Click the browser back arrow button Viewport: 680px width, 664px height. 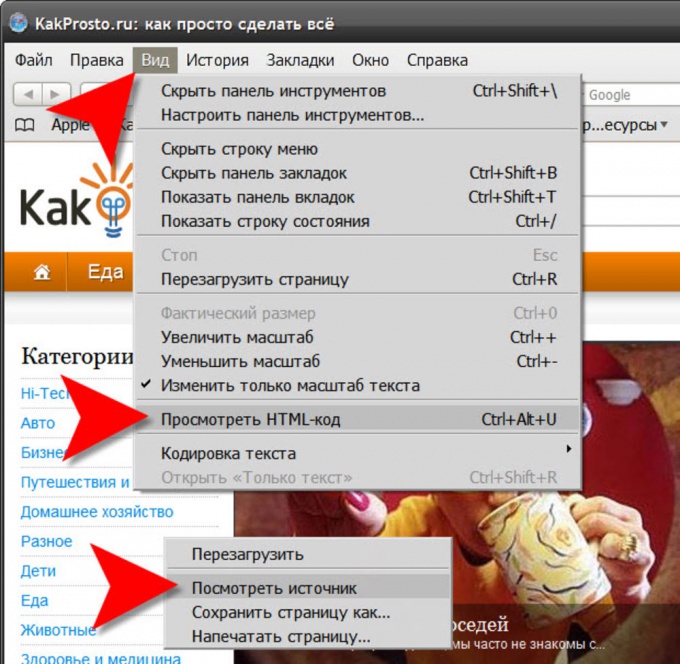coord(28,94)
